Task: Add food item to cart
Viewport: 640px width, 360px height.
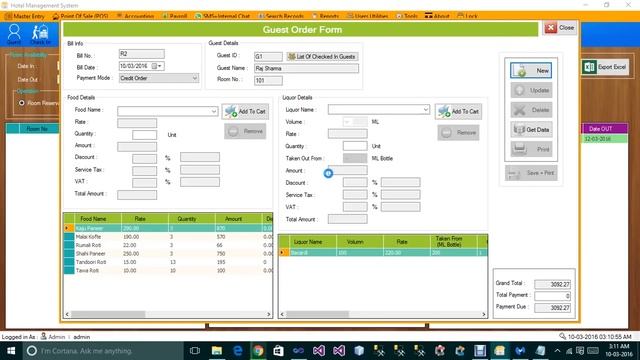Action: click(x=245, y=111)
